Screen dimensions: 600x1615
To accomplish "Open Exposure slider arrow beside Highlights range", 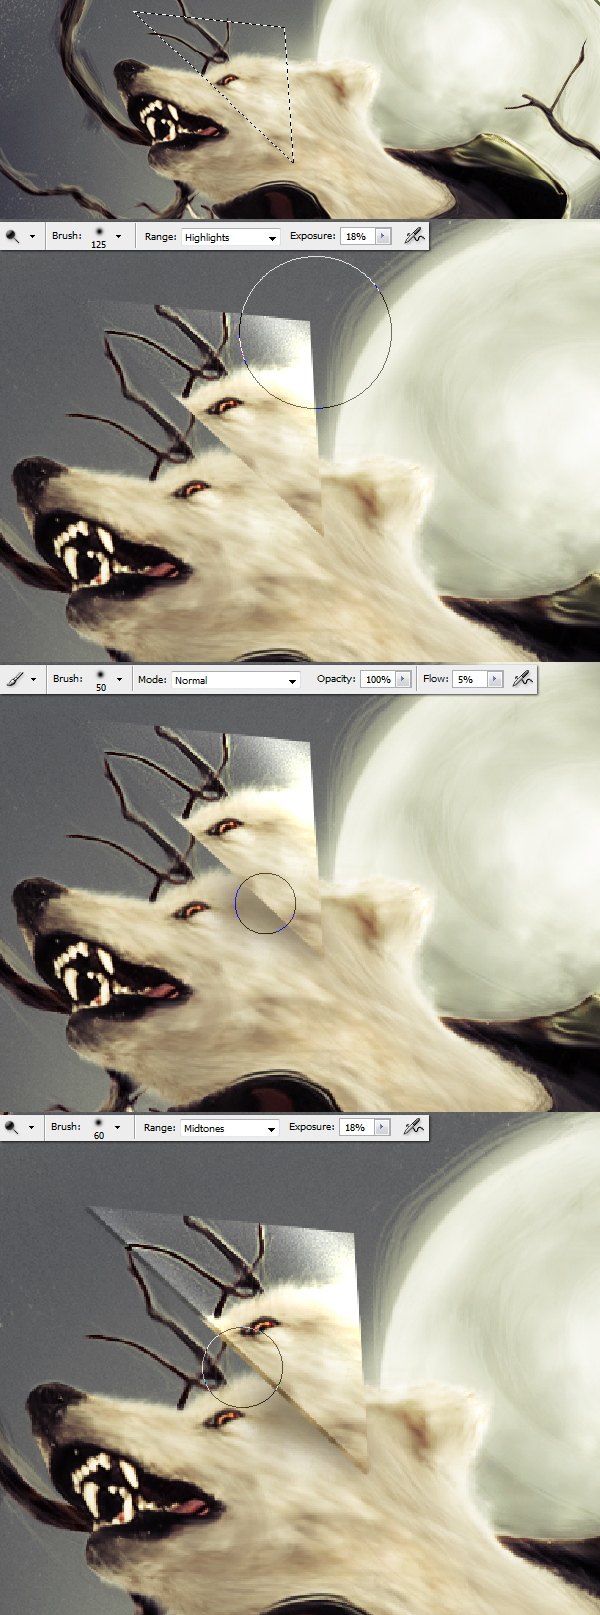I will 382,236.
